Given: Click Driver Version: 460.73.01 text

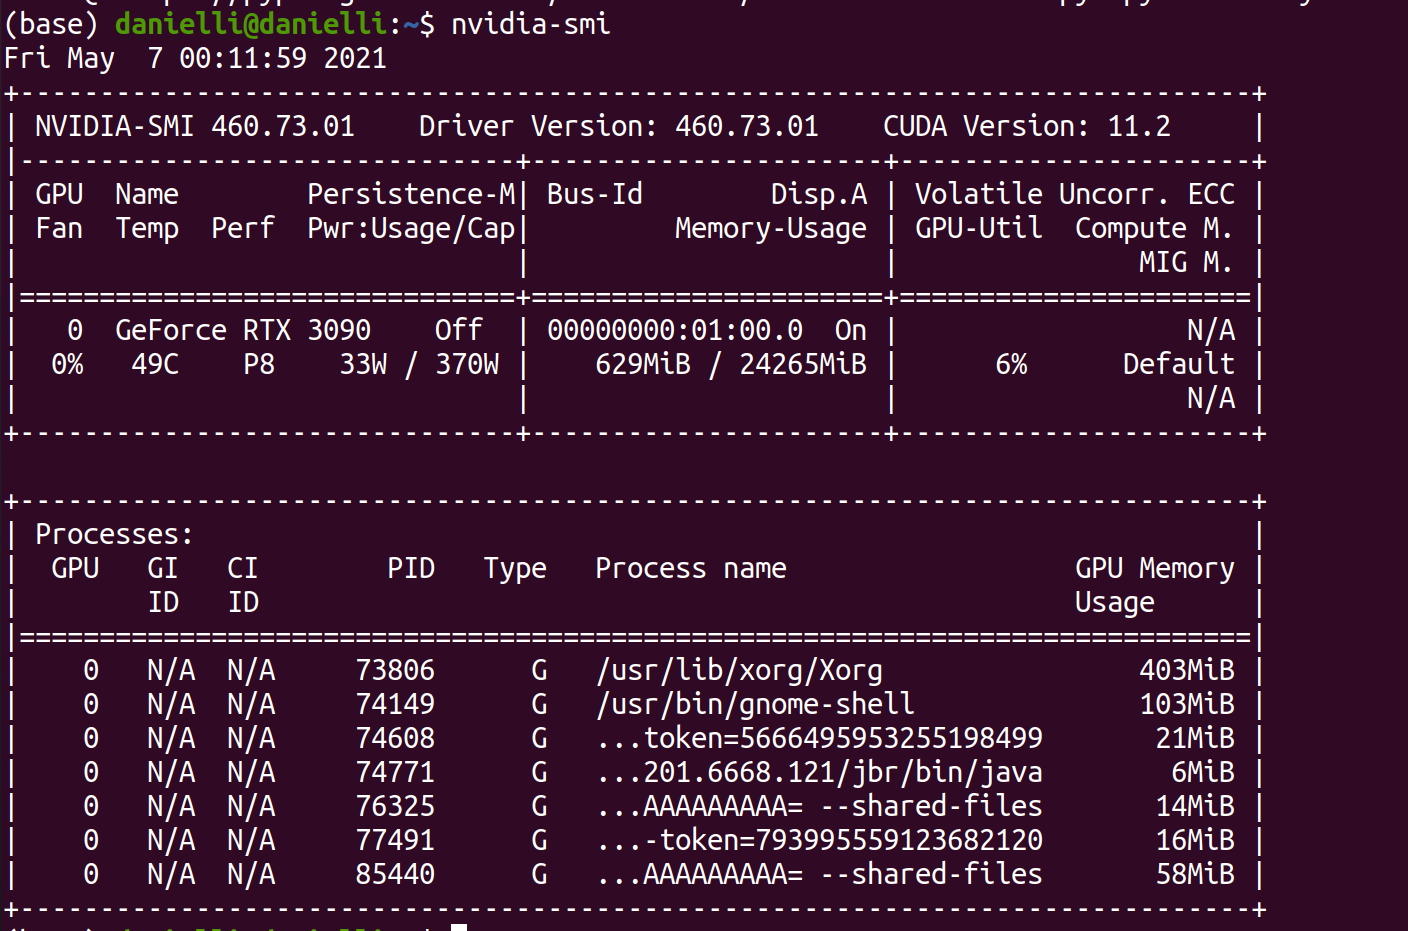Looking at the screenshot, I should click(x=618, y=126).
